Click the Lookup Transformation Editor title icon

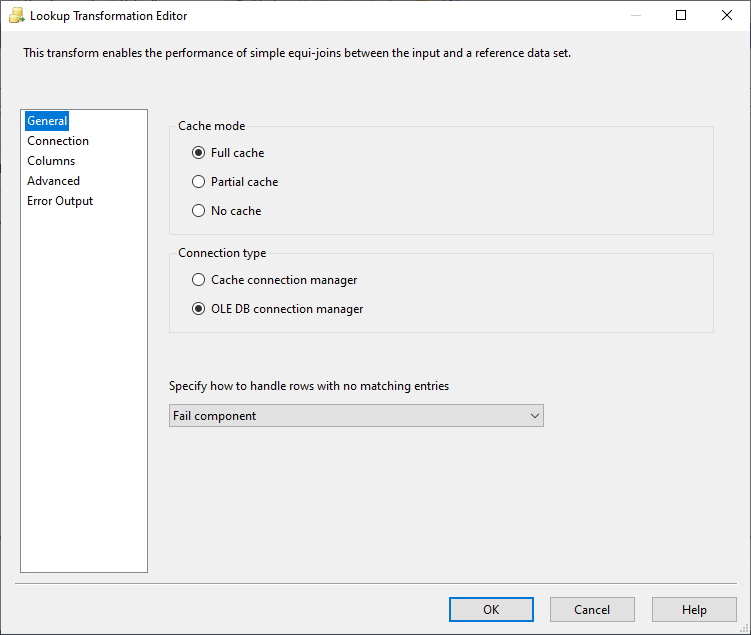pyautogui.click(x=16, y=16)
